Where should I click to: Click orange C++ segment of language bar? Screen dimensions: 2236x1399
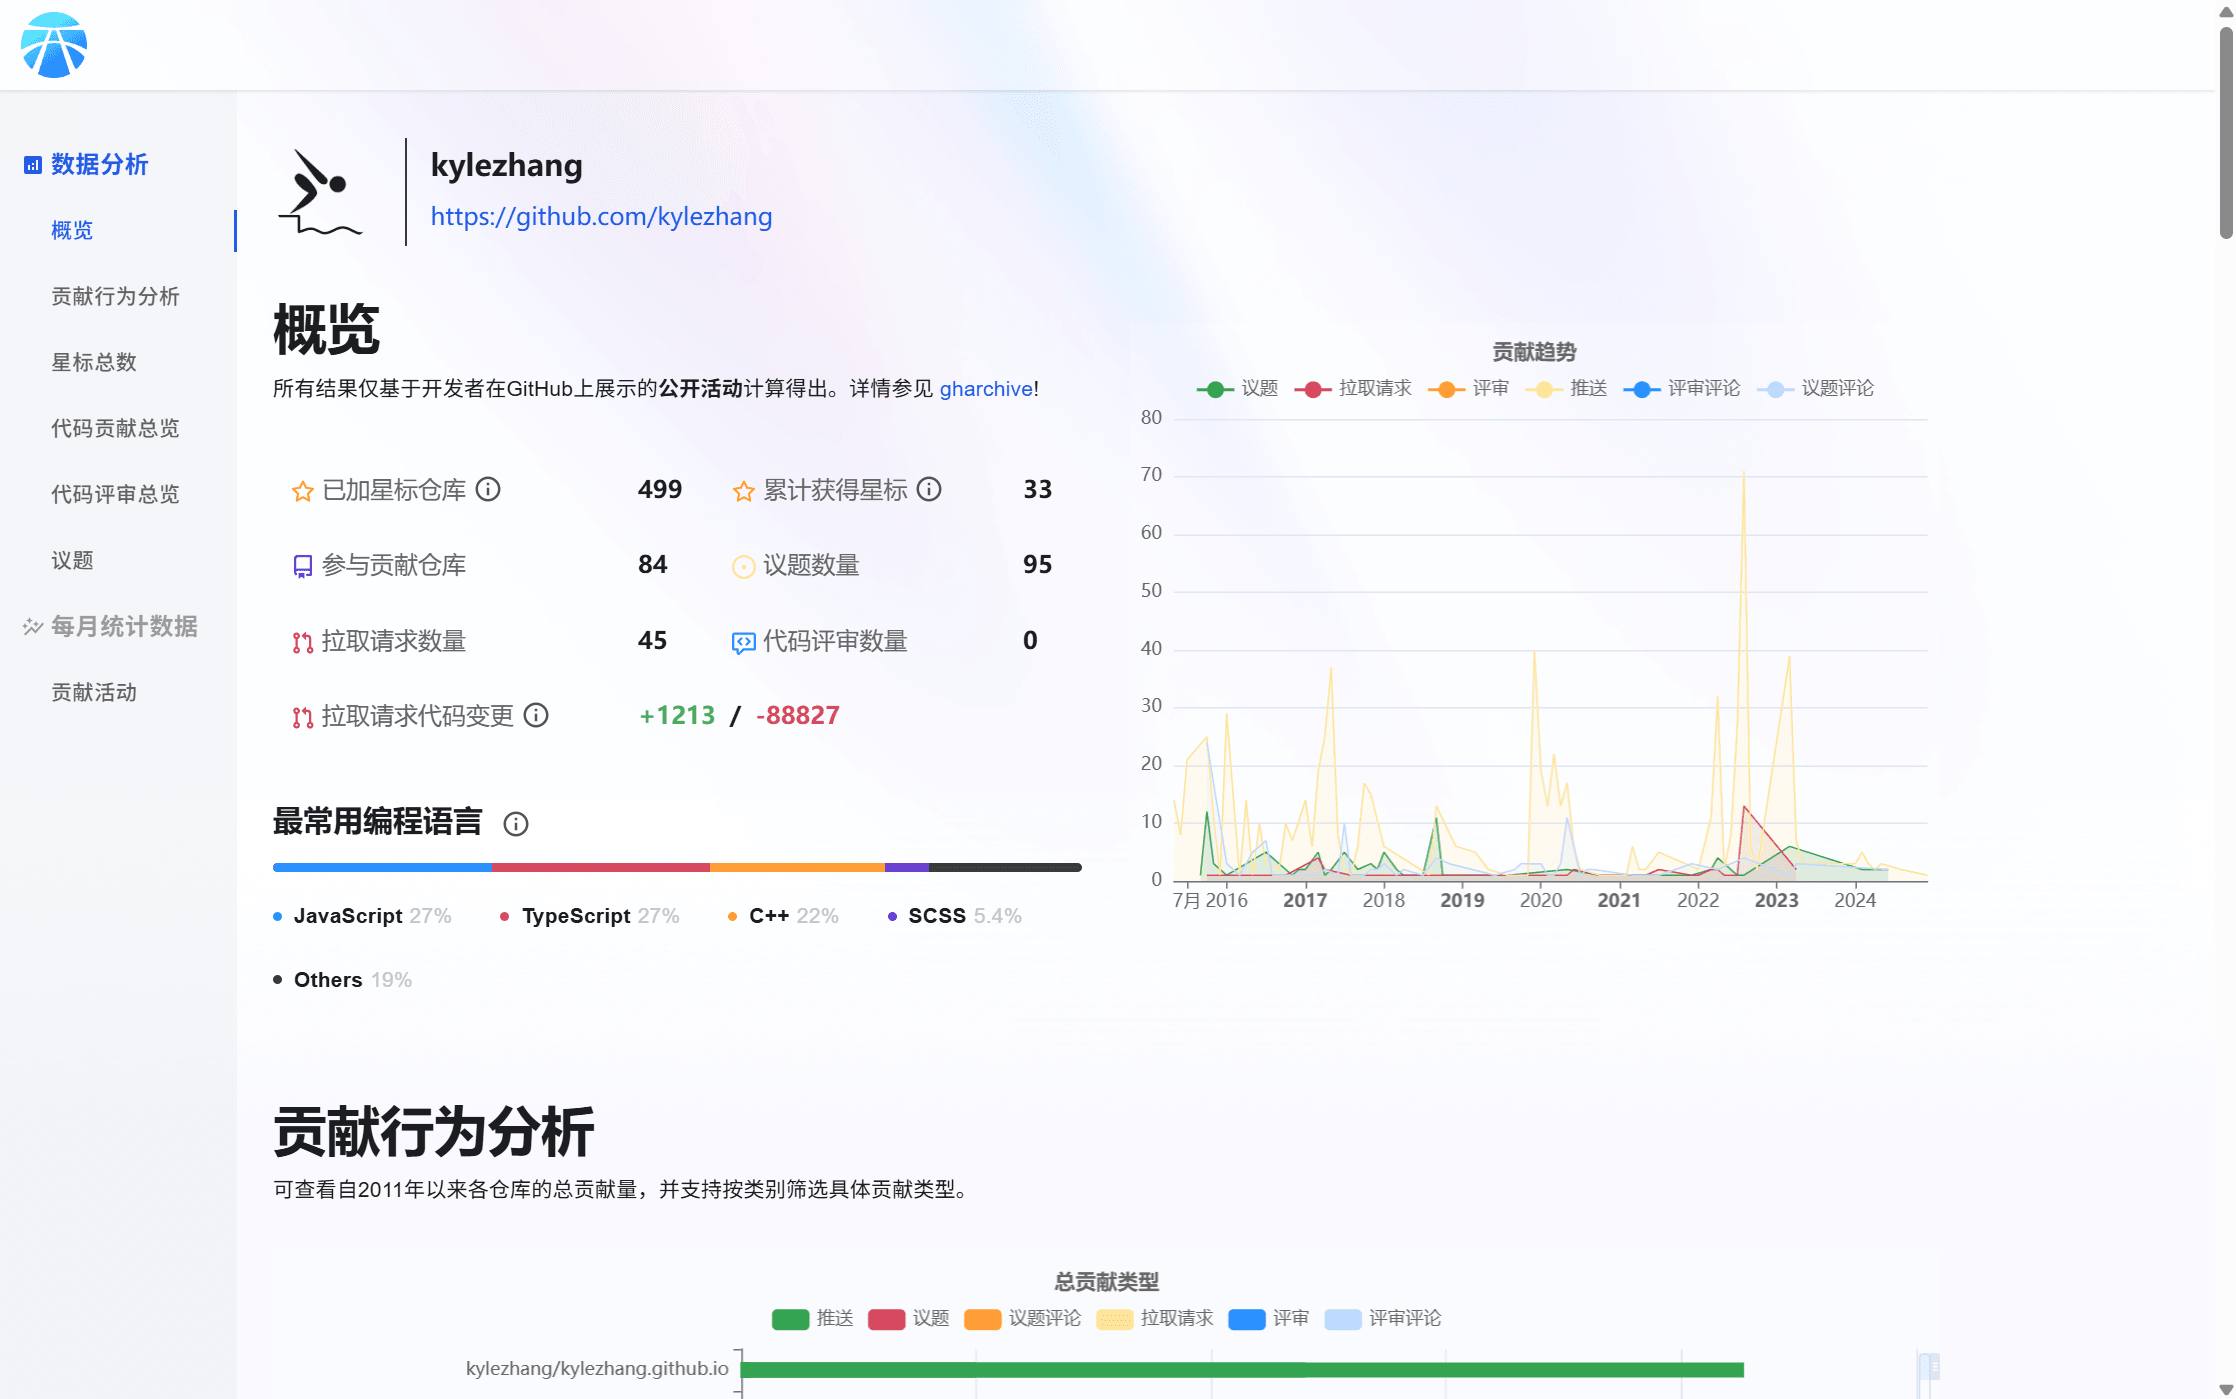point(797,868)
